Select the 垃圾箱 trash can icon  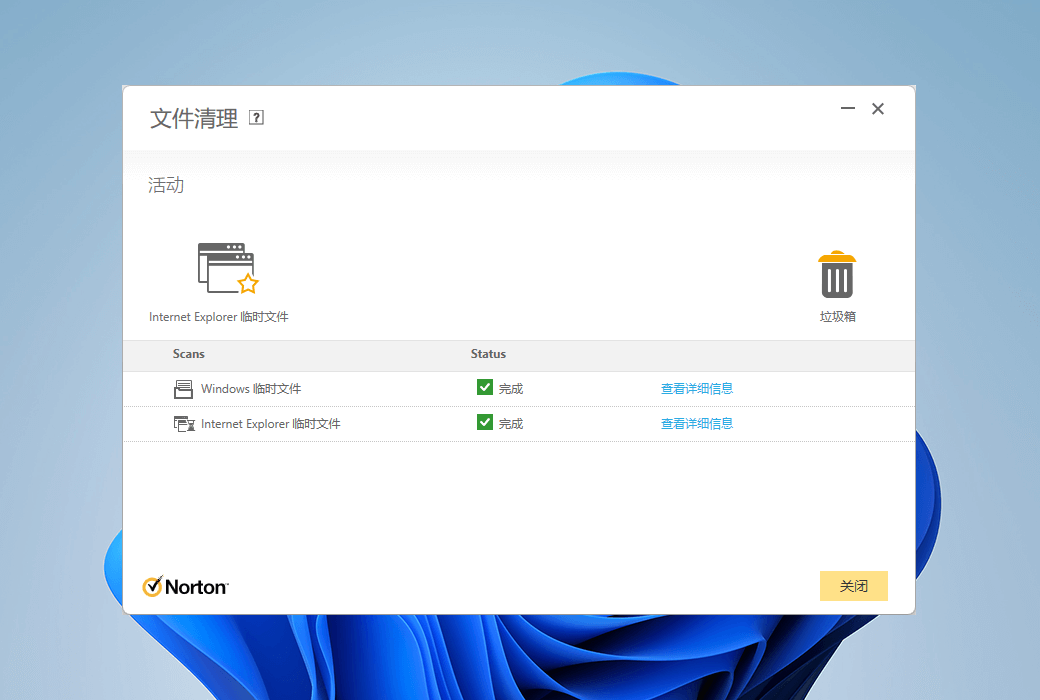[837, 275]
